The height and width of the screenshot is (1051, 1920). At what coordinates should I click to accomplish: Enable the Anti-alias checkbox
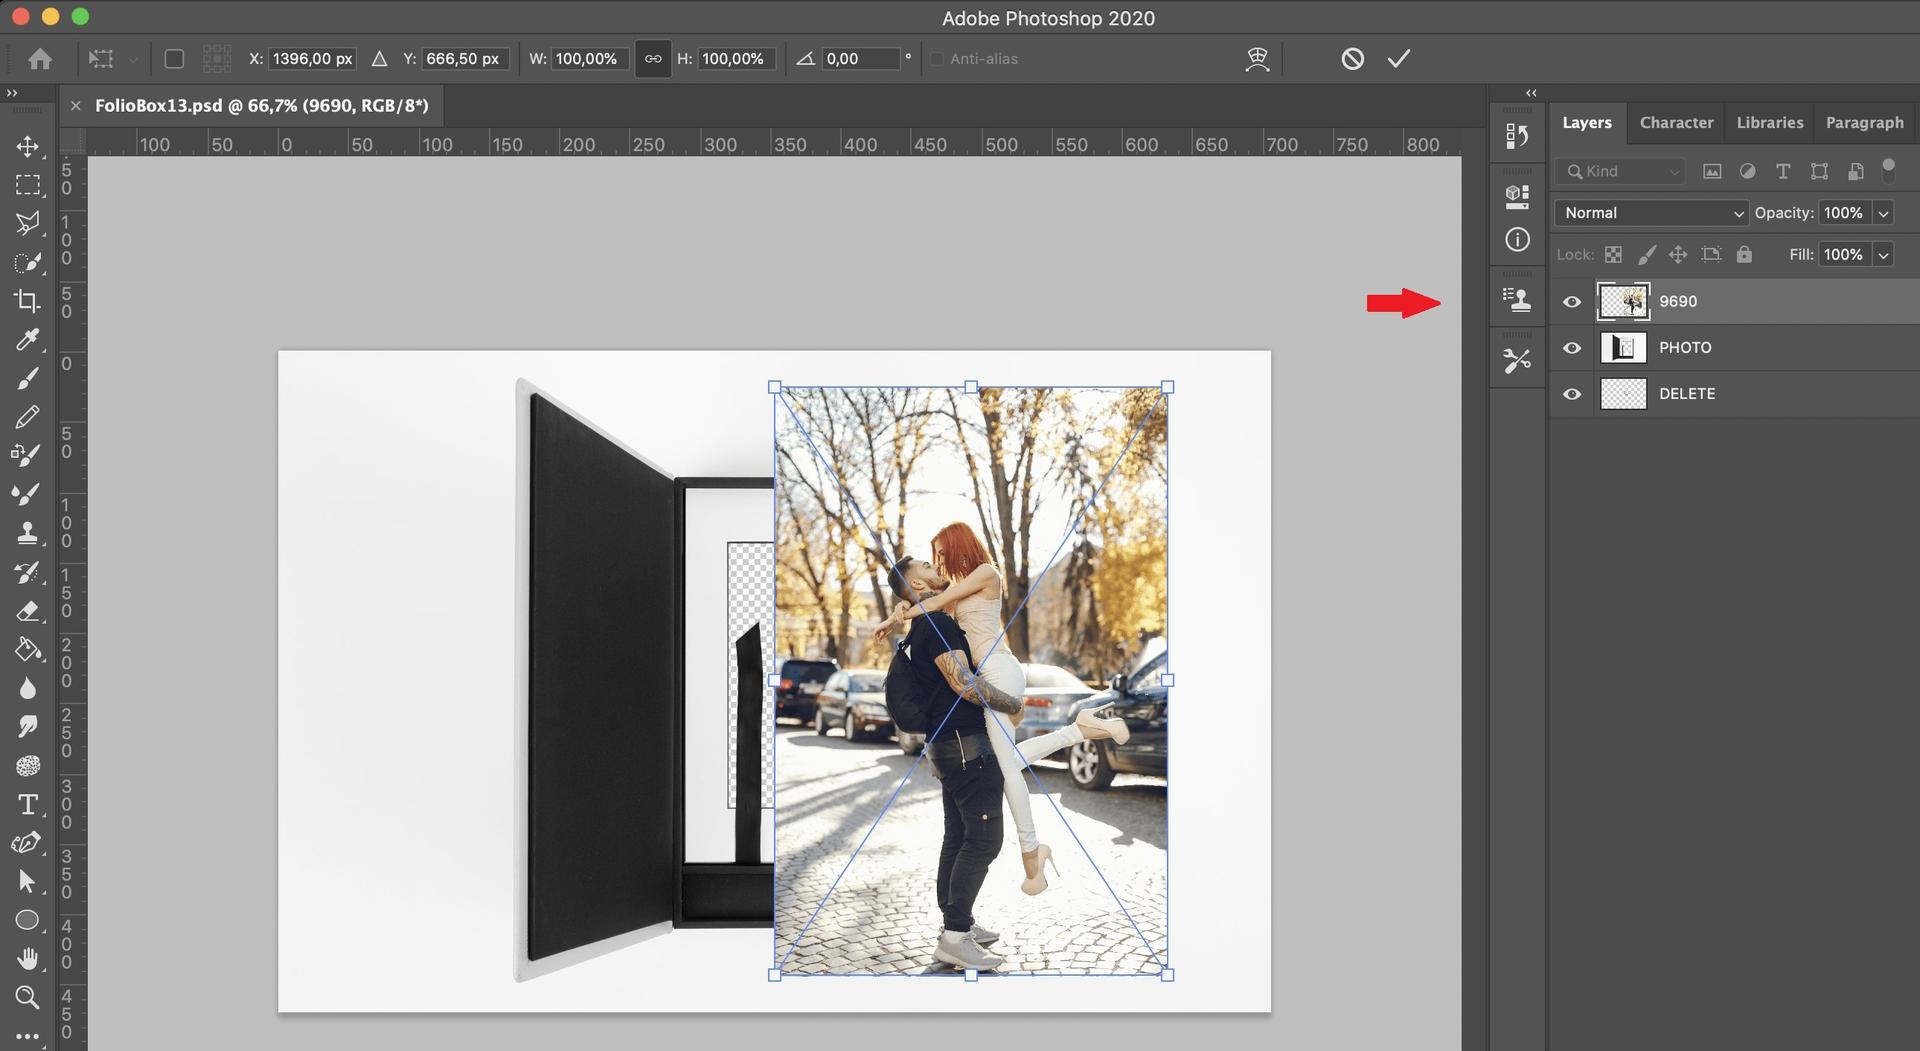click(x=935, y=59)
